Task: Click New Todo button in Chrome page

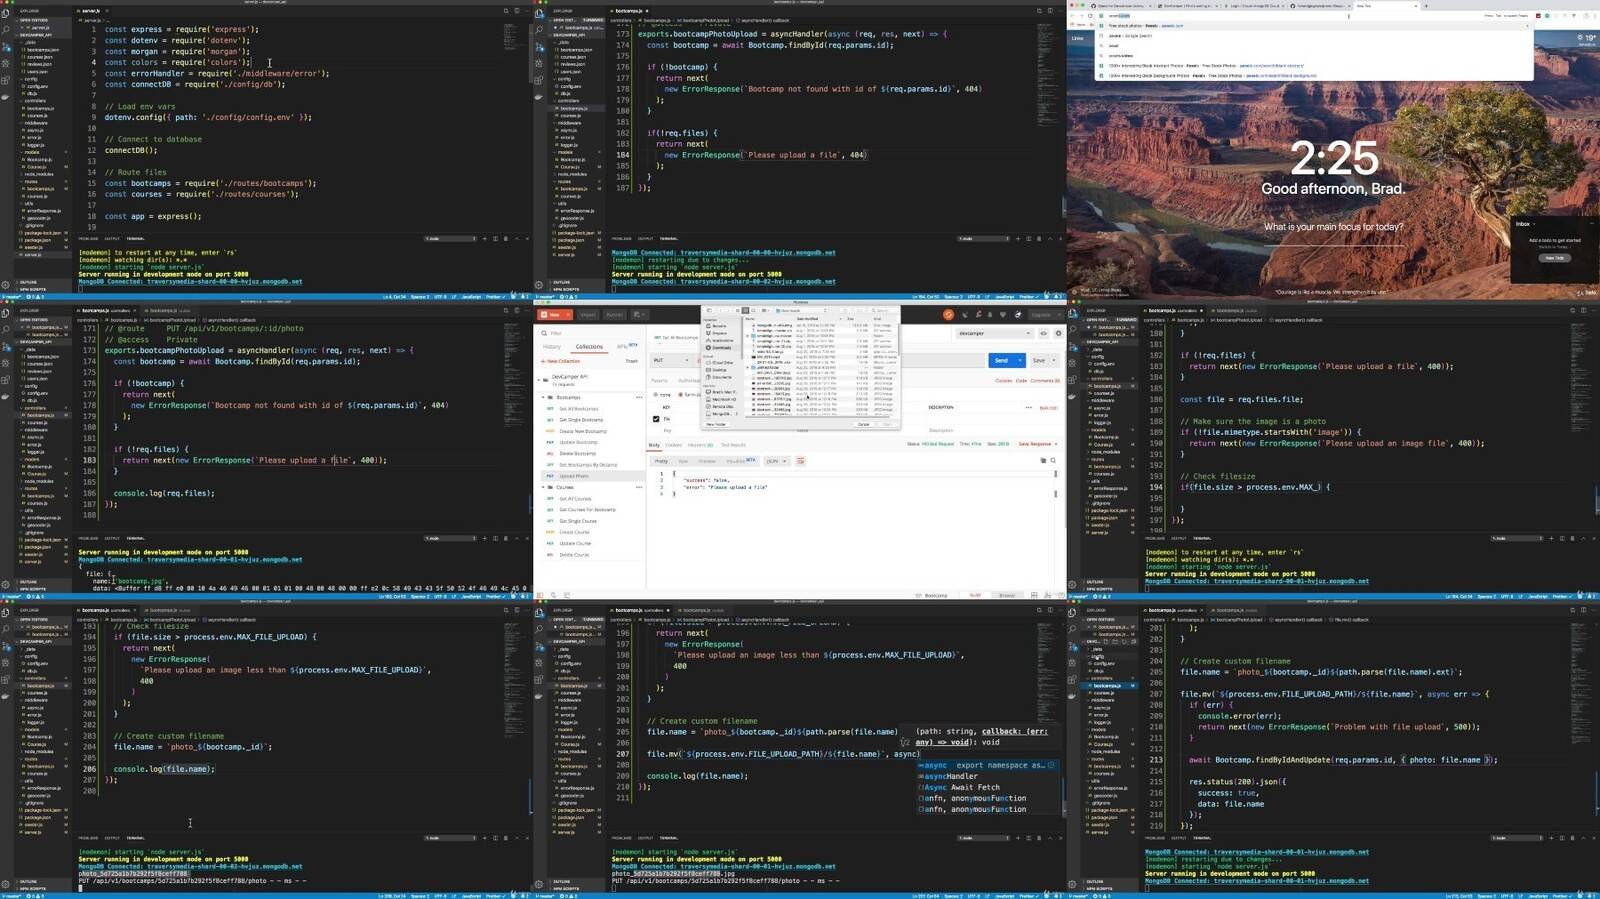Action: pyautogui.click(x=1554, y=257)
